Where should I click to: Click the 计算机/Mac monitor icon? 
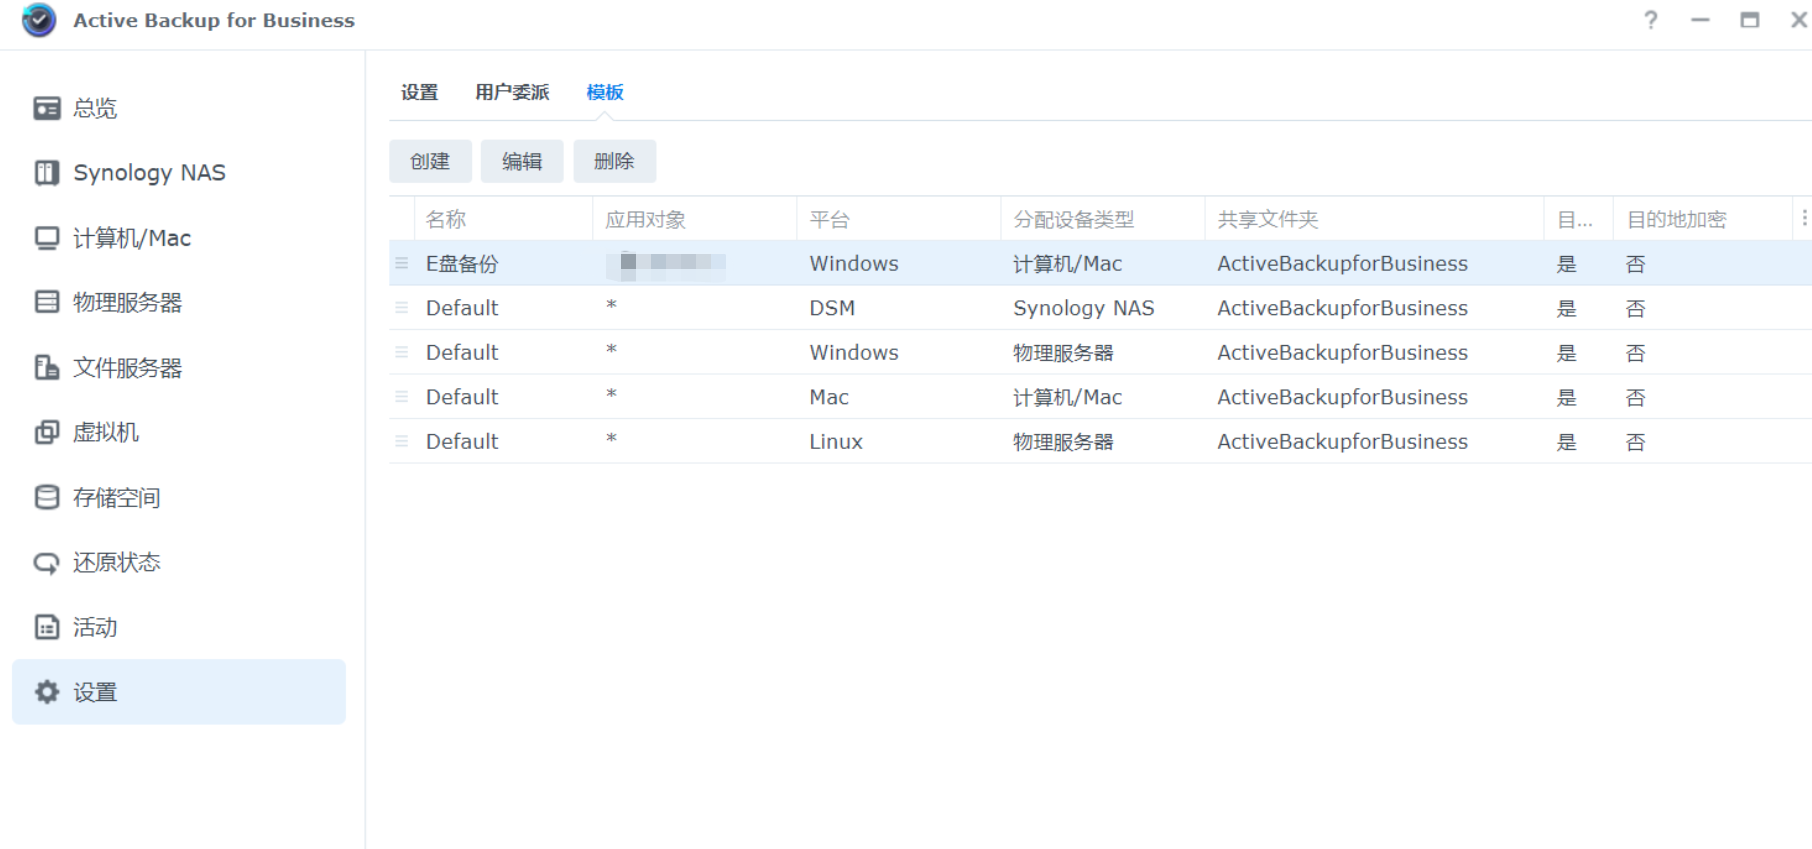(47, 238)
